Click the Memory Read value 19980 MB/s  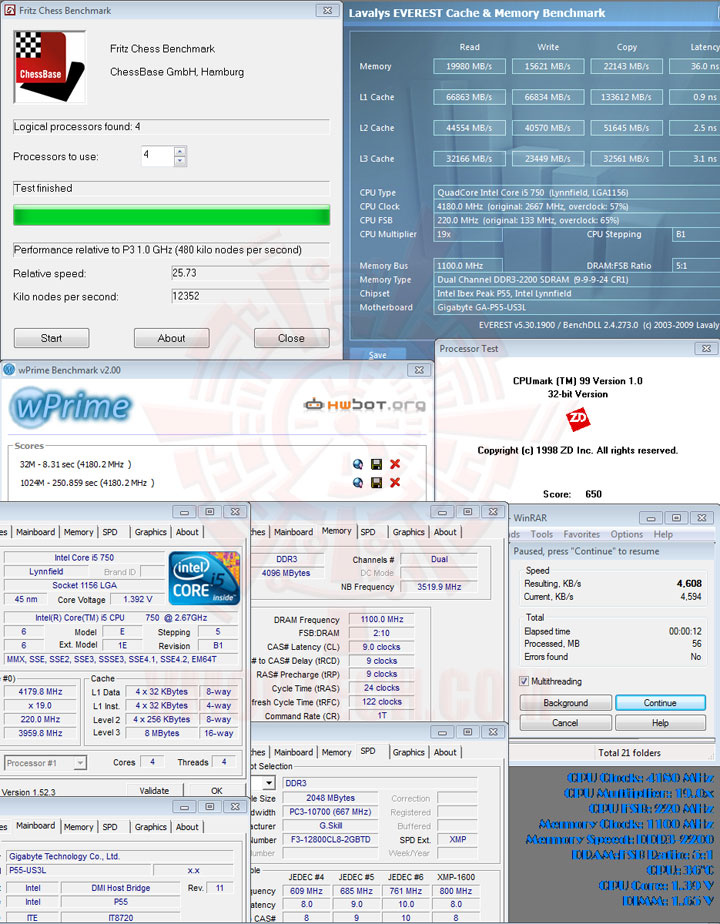point(469,66)
